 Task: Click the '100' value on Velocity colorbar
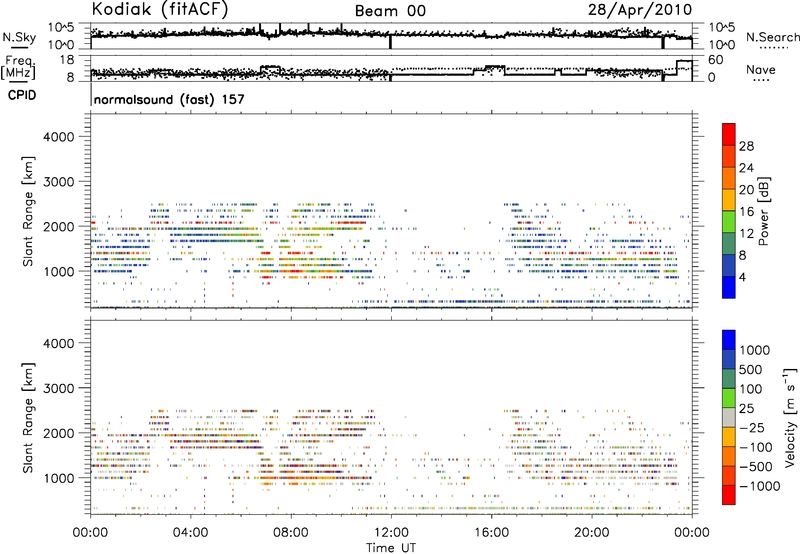coord(751,389)
